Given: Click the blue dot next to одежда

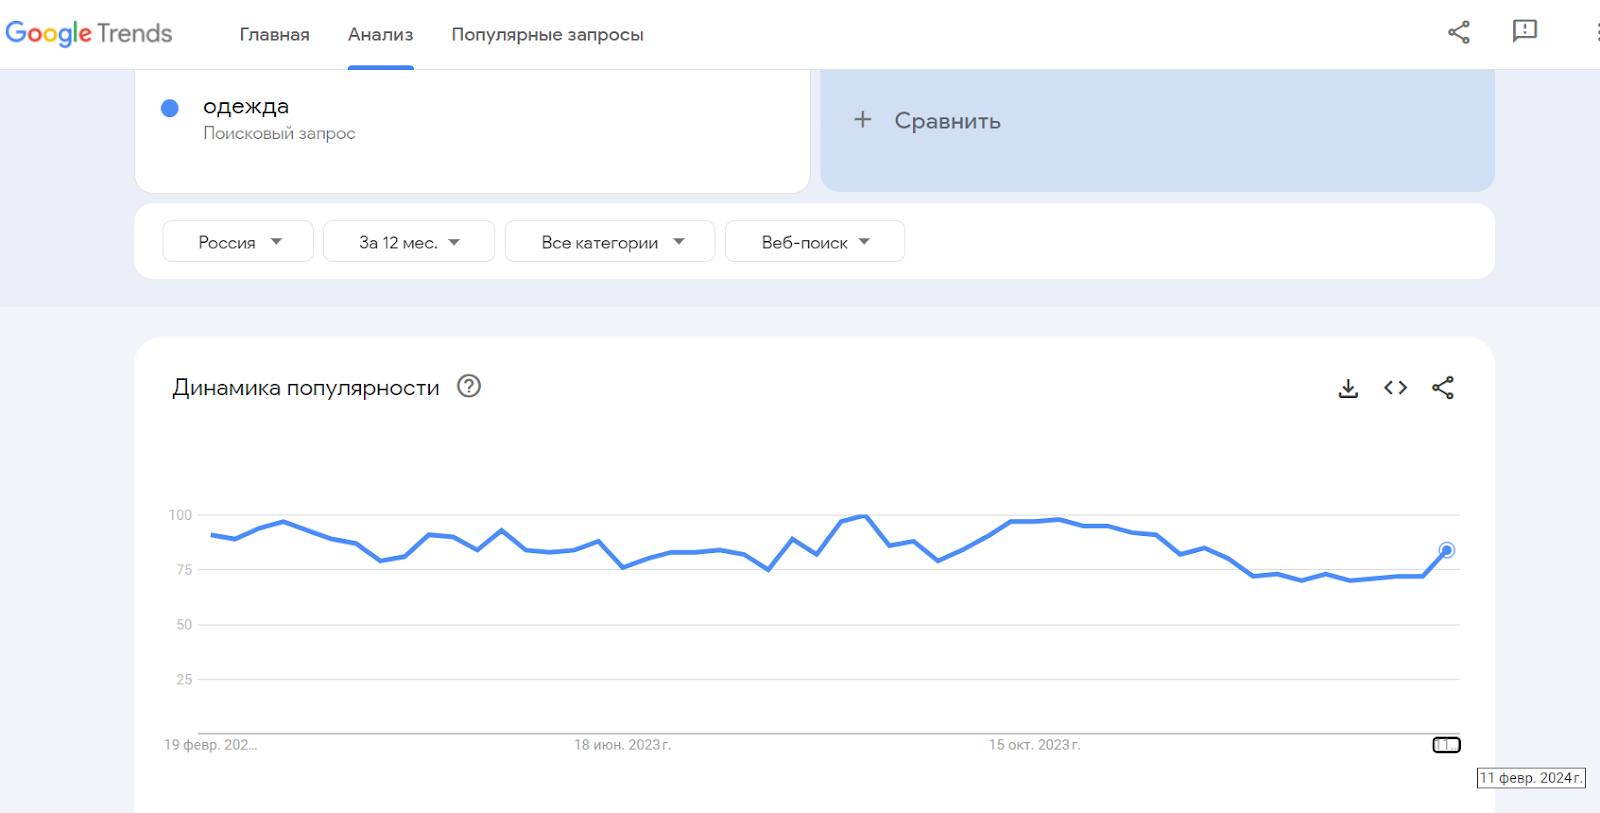Looking at the screenshot, I should click(170, 108).
